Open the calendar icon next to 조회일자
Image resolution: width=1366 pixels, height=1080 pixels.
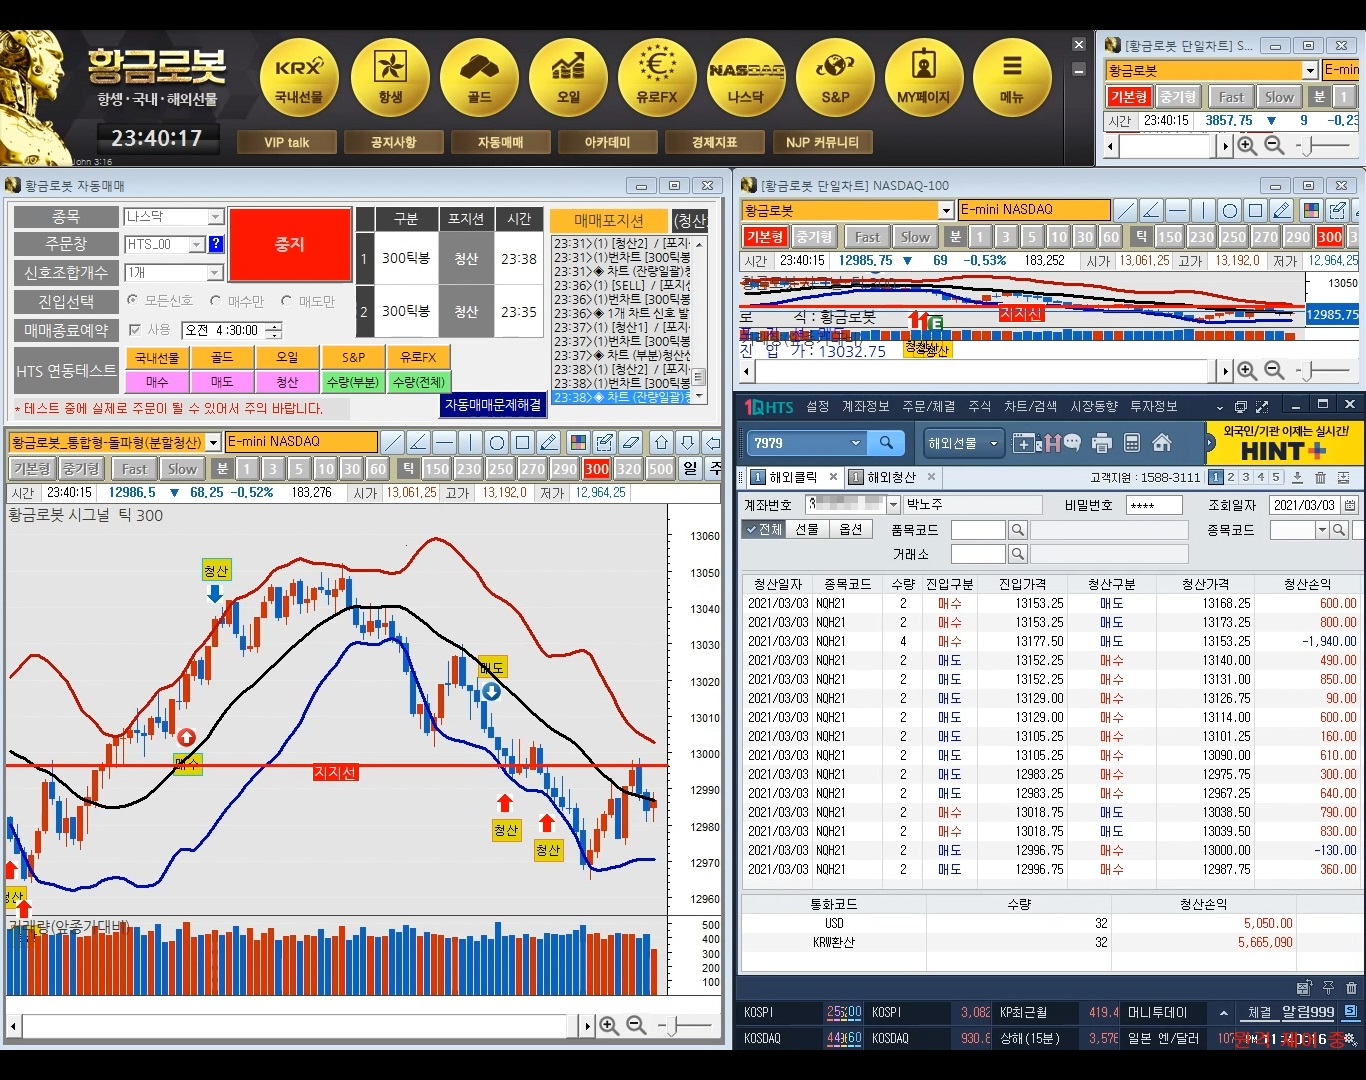[x=1350, y=505]
